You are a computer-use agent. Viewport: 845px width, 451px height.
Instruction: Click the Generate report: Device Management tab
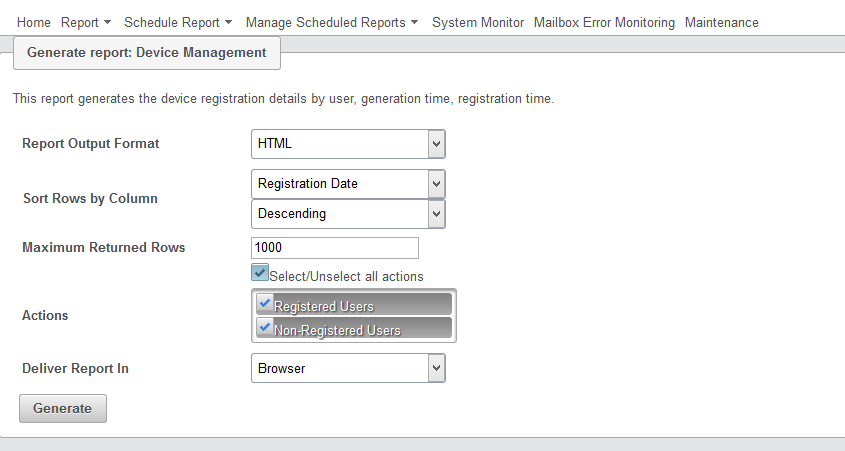(x=147, y=53)
